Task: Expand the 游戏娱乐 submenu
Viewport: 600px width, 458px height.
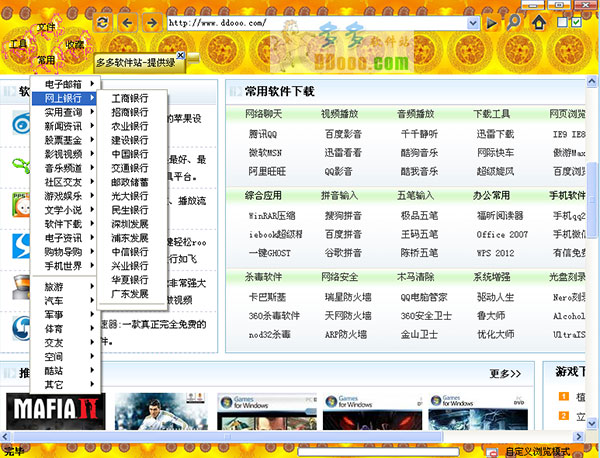Action: click(65, 196)
